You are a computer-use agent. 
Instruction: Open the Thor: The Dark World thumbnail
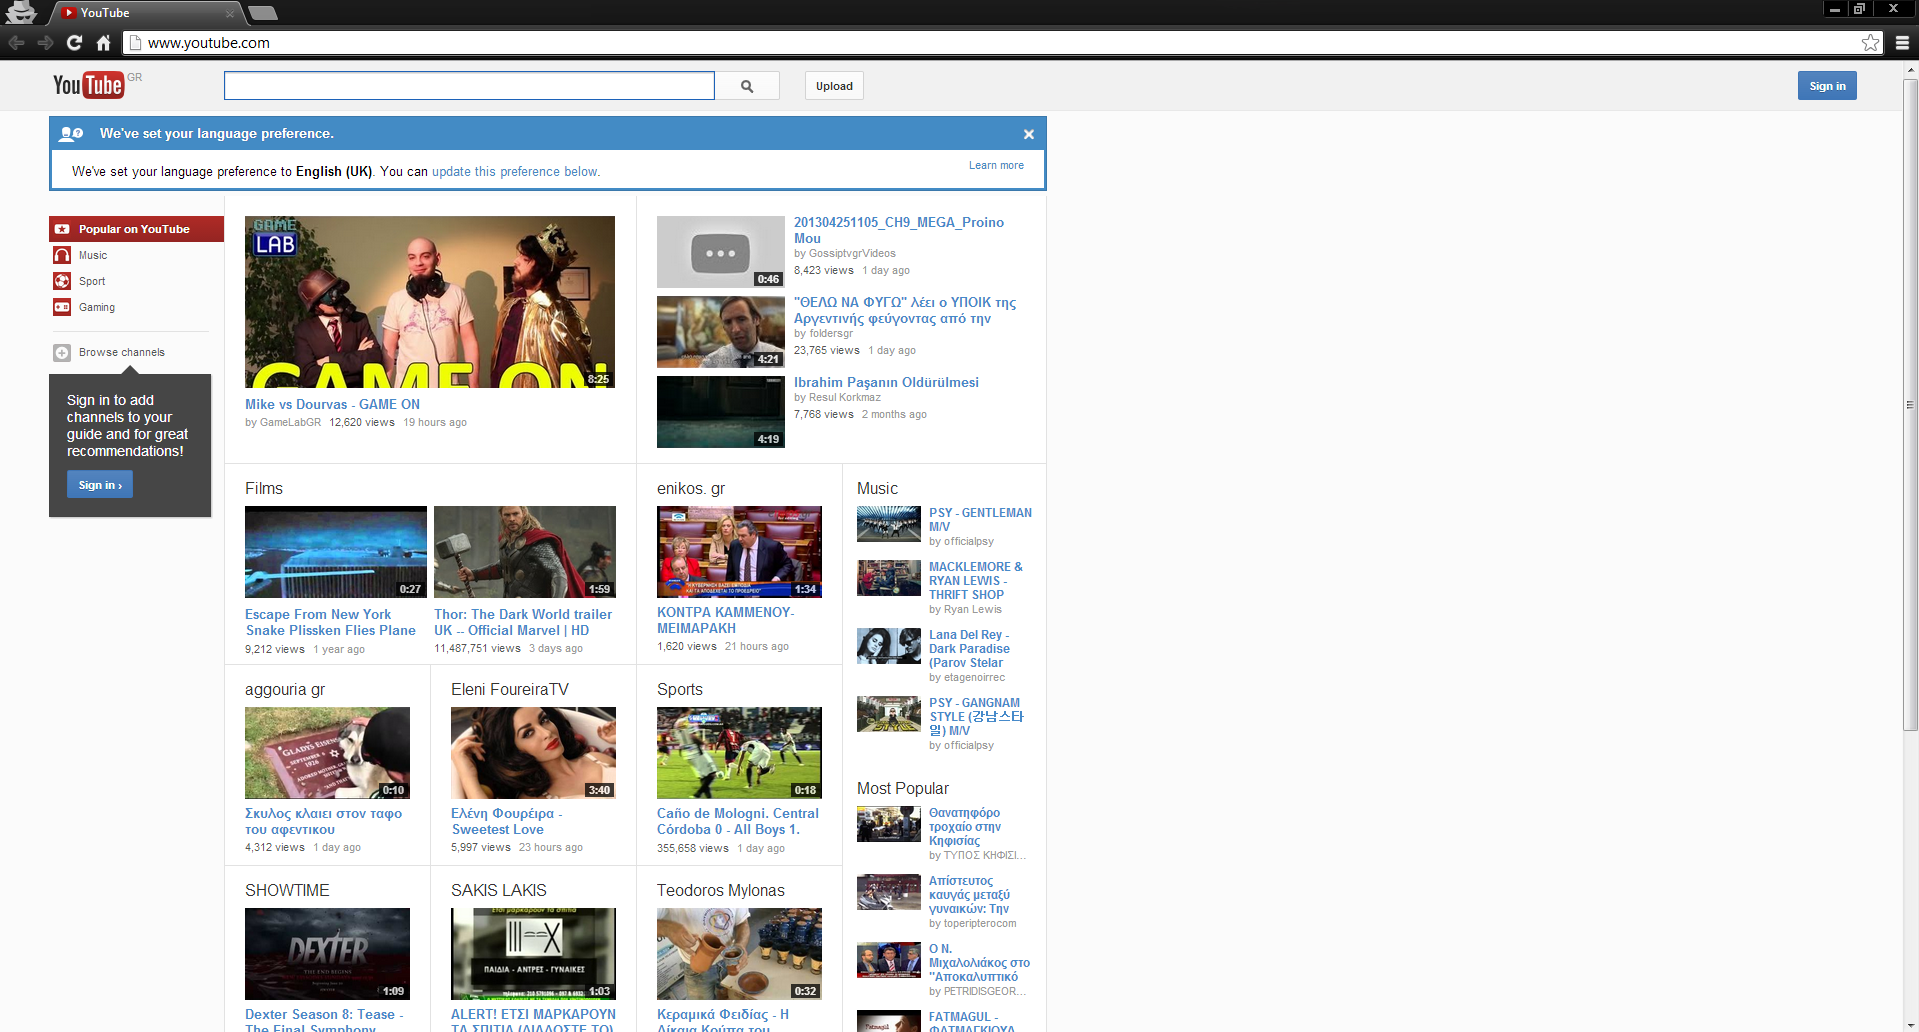coord(525,552)
